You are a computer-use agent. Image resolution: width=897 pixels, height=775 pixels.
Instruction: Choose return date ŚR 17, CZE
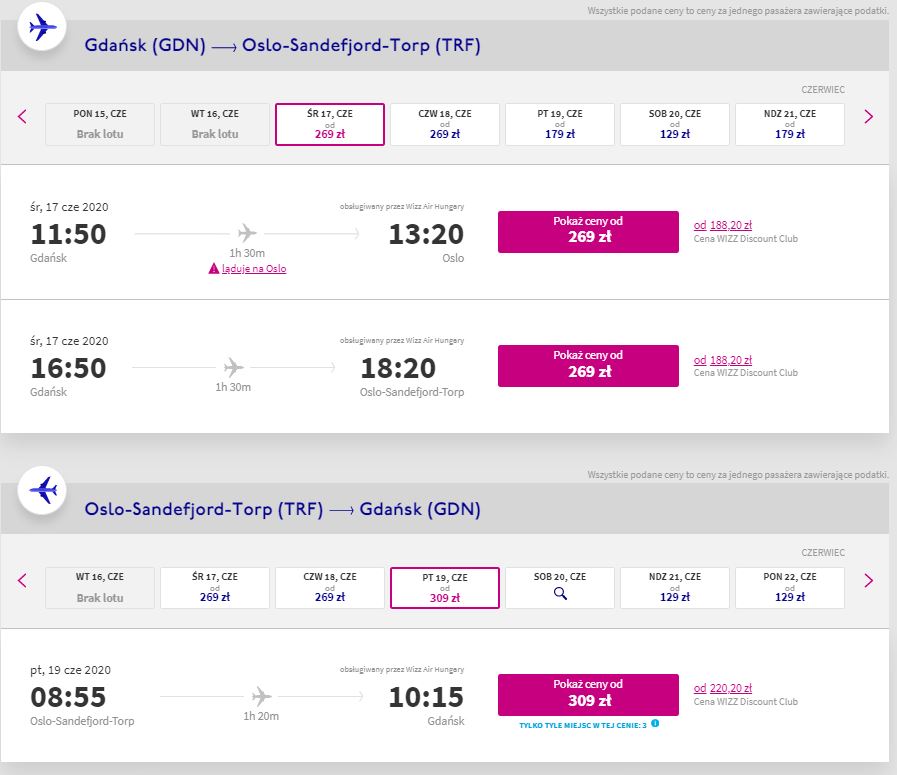215,588
